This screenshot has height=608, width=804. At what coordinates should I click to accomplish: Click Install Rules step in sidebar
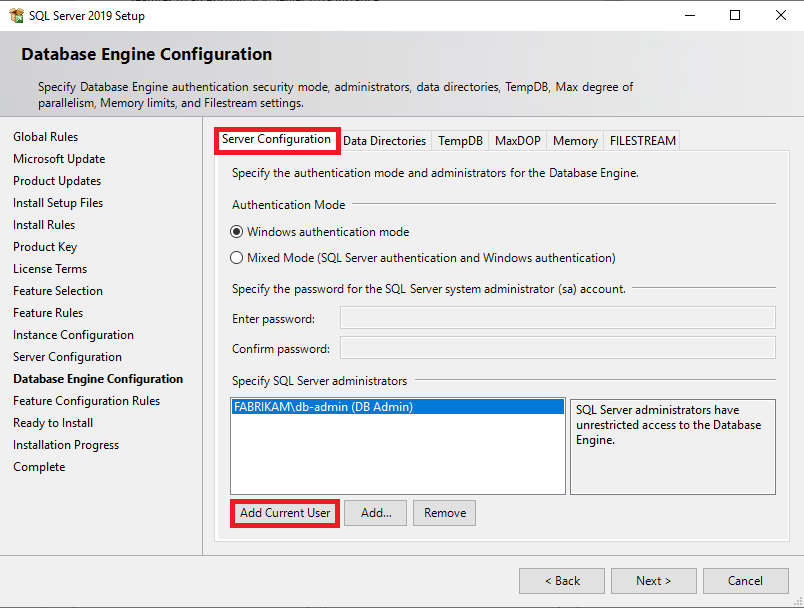(x=44, y=225)
